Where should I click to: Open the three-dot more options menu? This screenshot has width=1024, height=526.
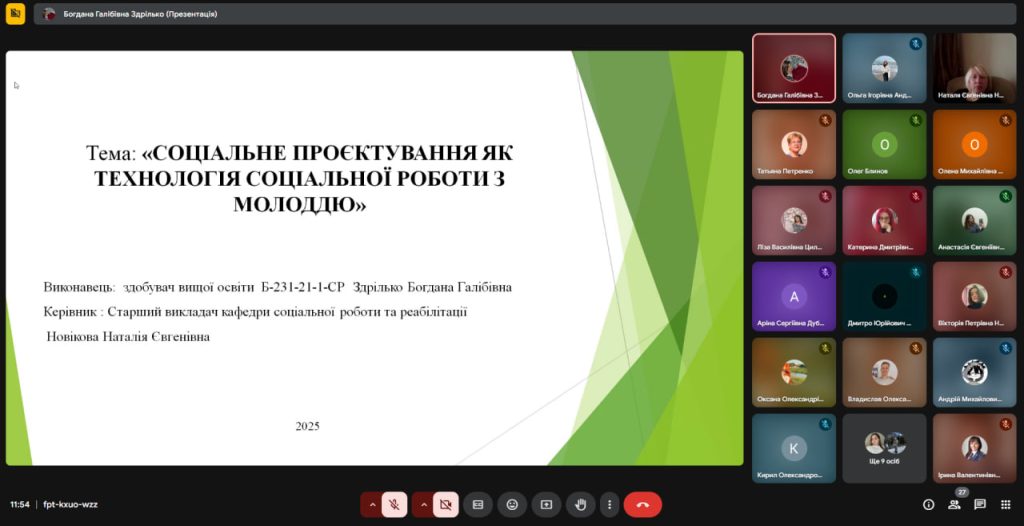(609, 505)
